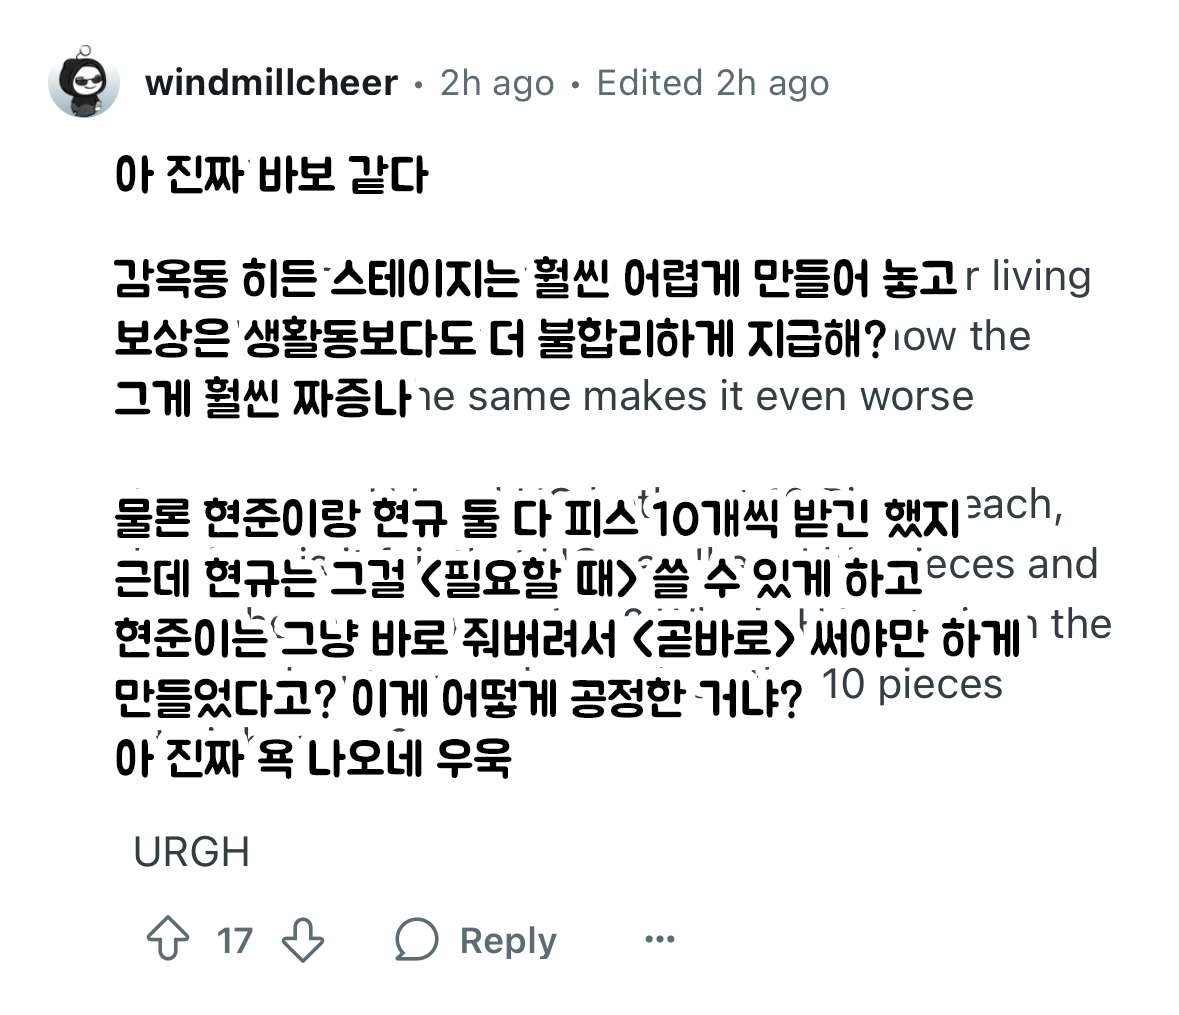The width and height of the screenshot is (1179, 1015).
Task: Click the vote count showing 17
Action: (x=232, y=938)
